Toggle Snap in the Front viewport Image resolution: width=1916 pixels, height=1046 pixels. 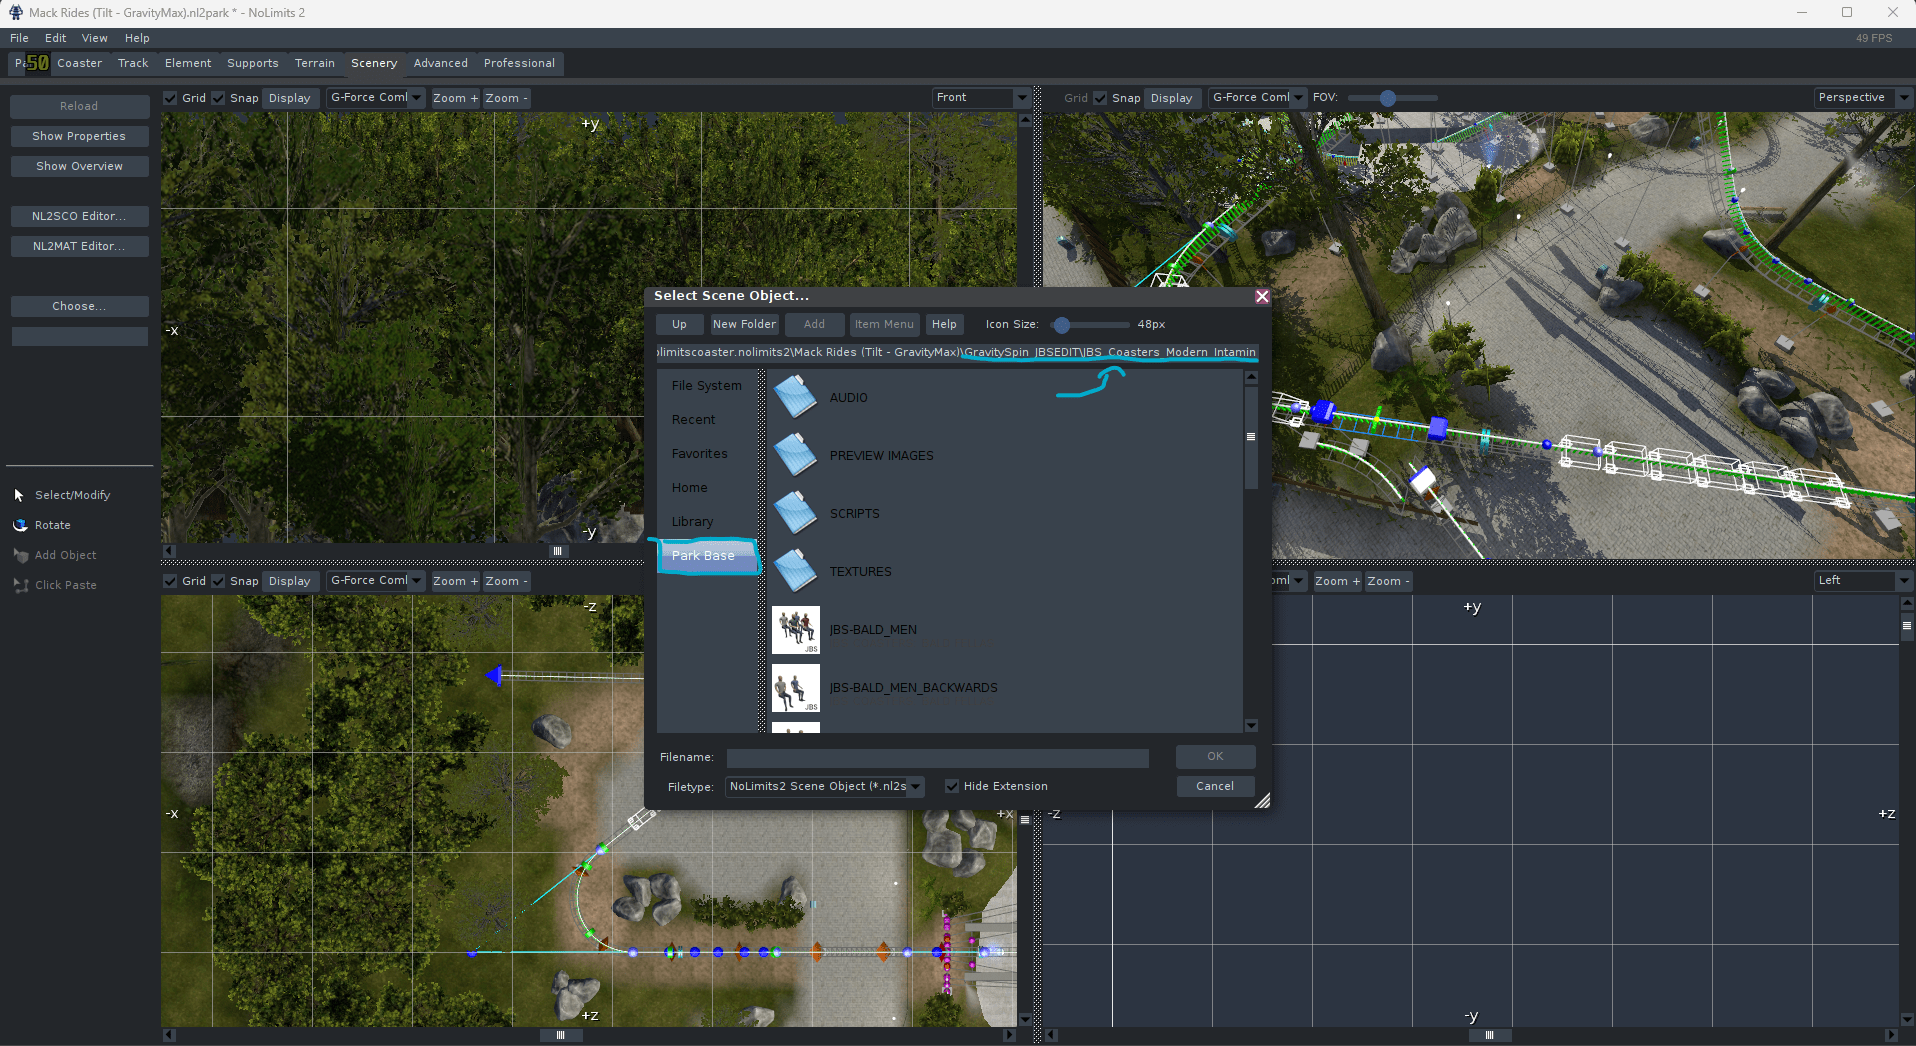pyautogui.click(x=218, y=98)
